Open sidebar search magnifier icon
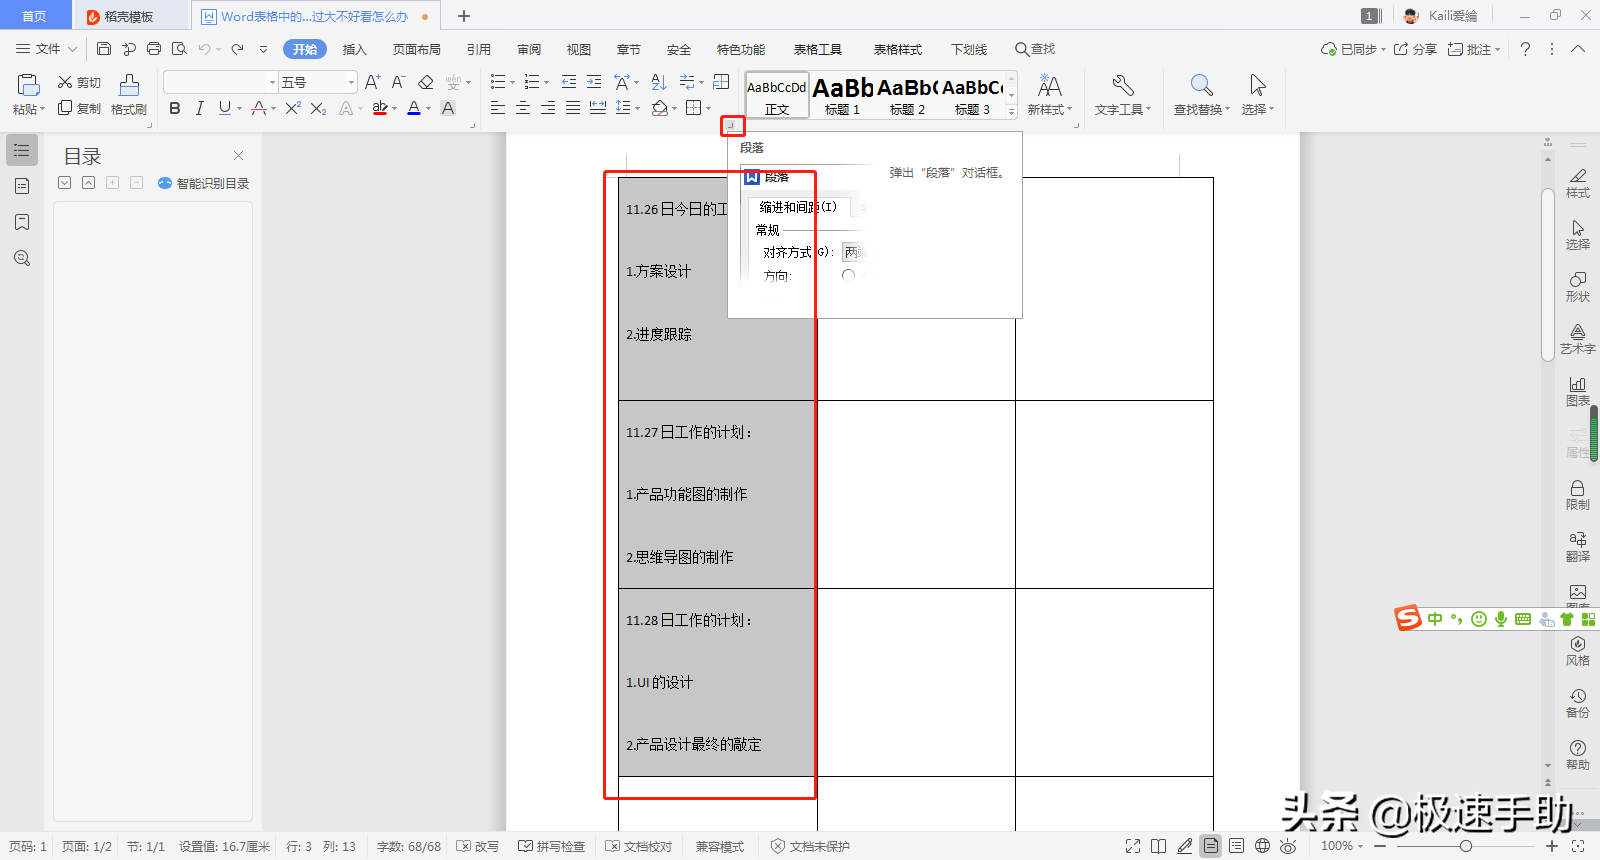 (x=22, y=258)
